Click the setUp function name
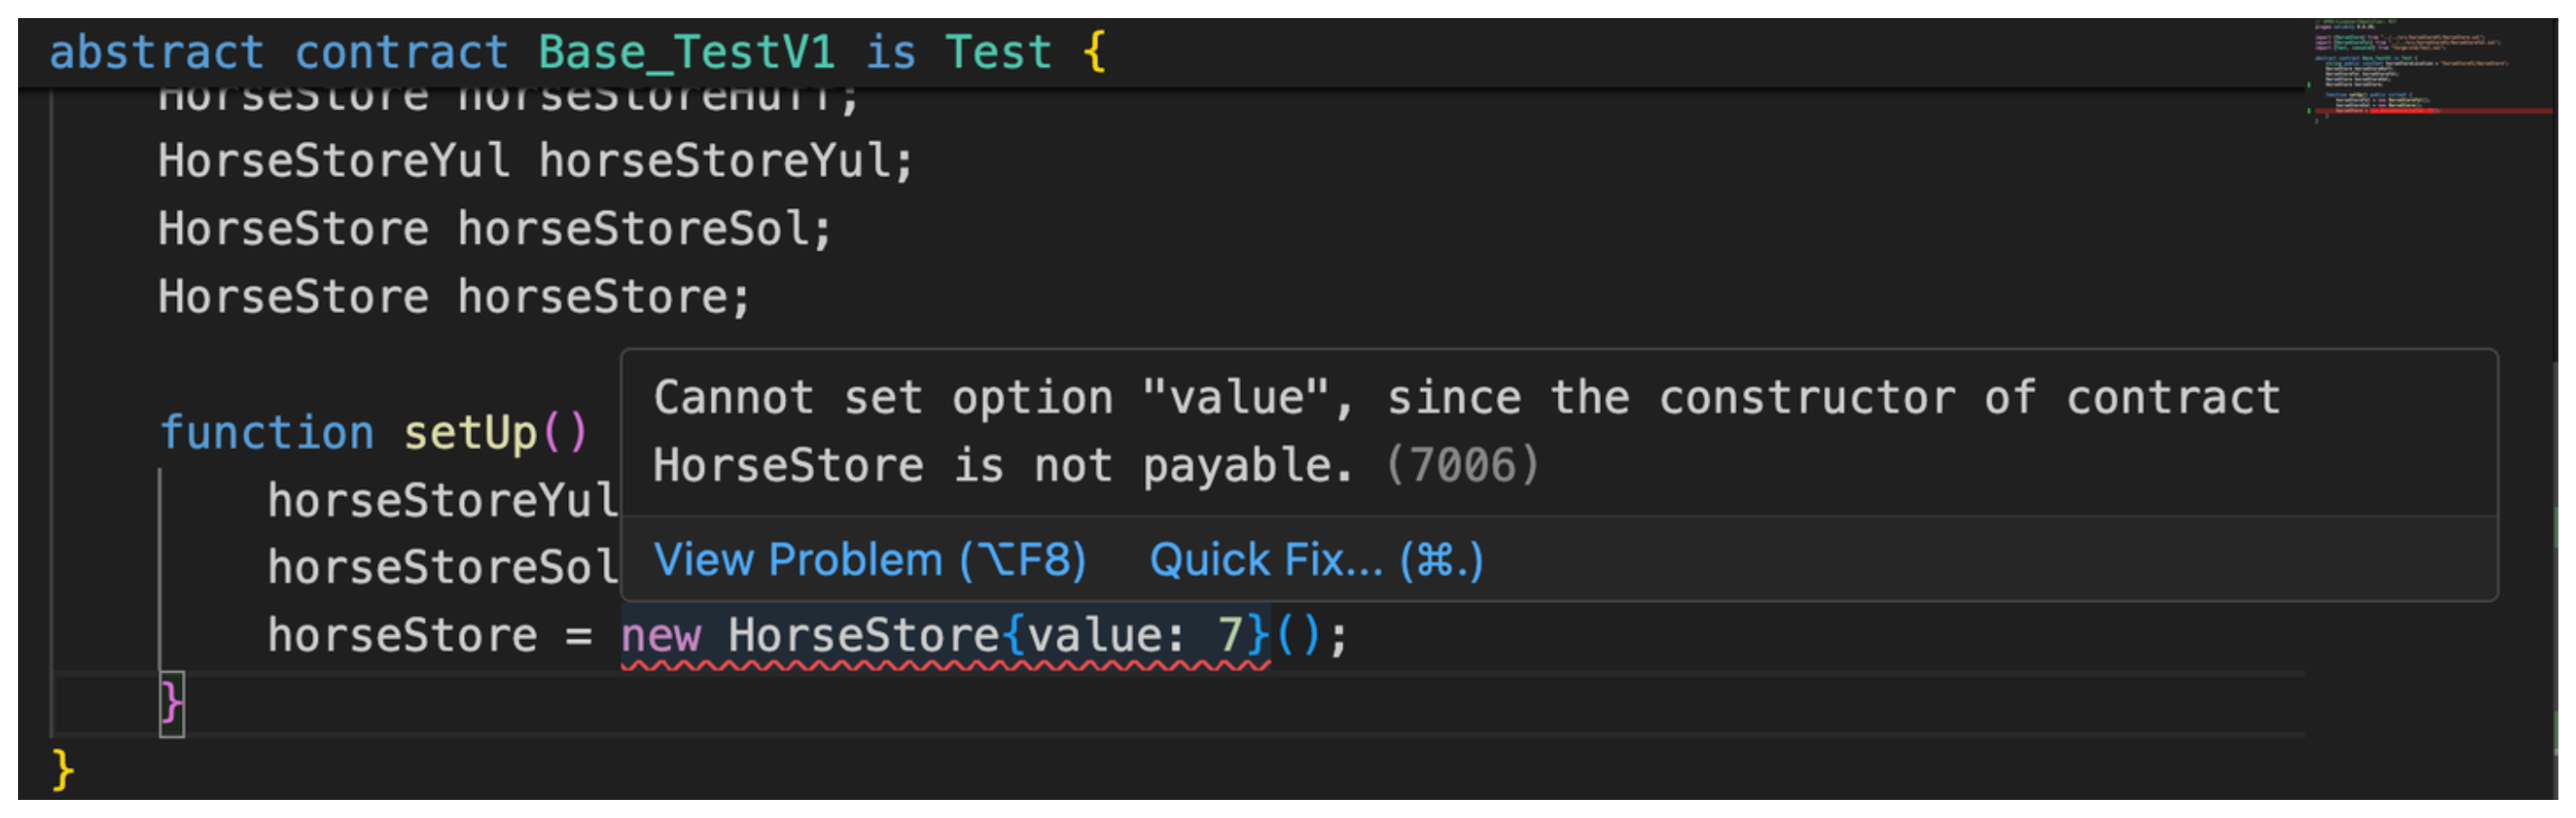The image size is (2576, 818). [x=470, y=433]
